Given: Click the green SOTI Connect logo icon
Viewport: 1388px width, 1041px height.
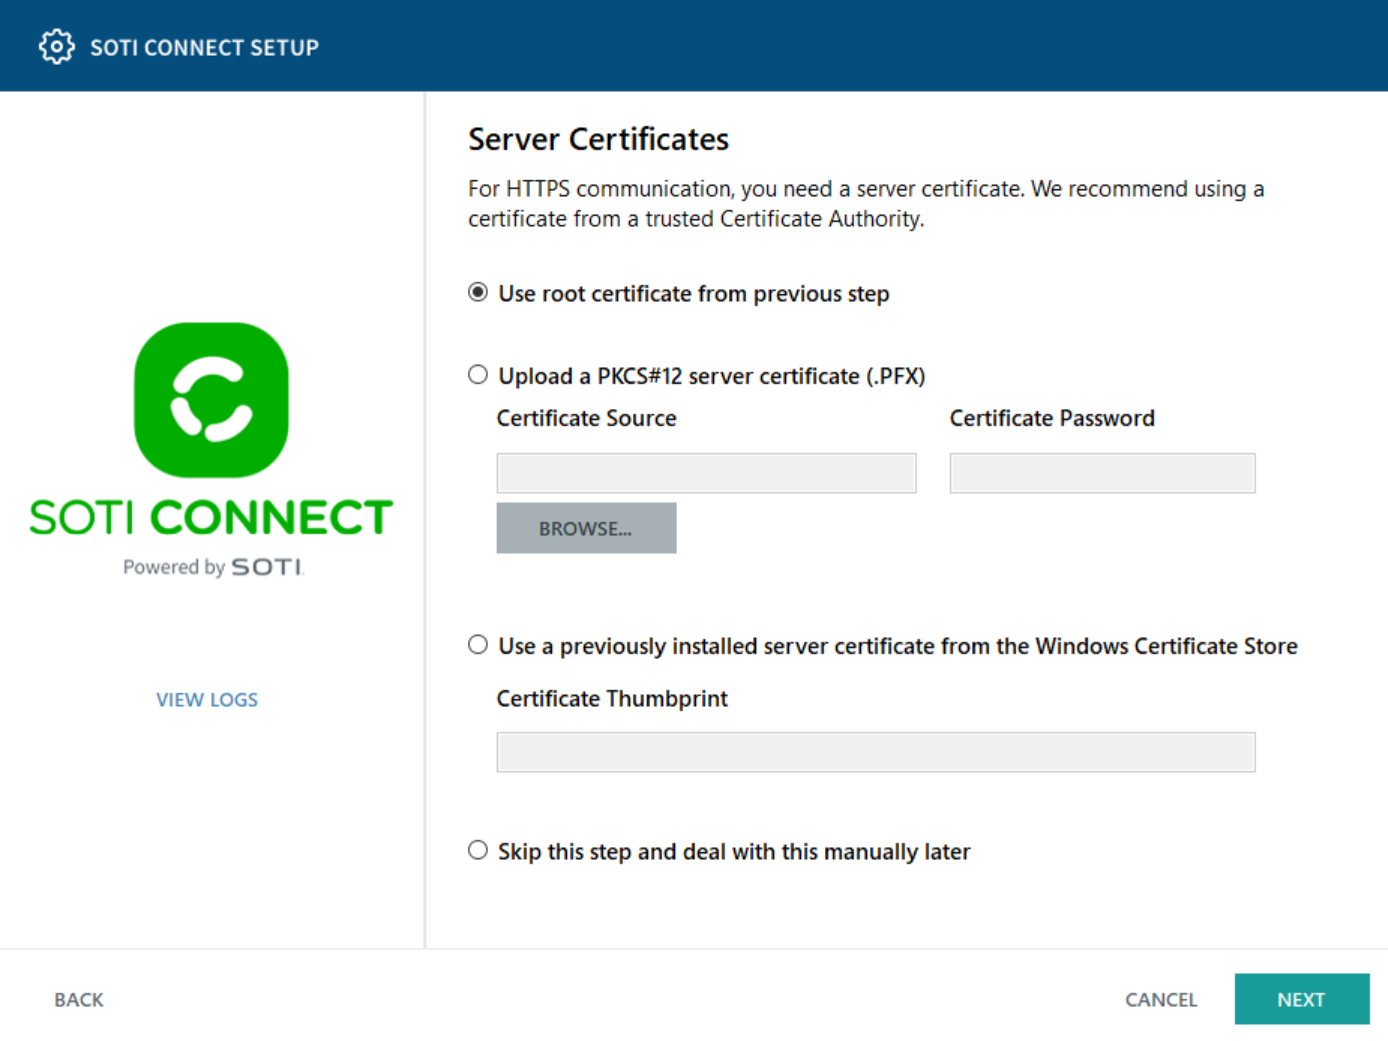Looking at the screenshot, I should click(211, 400).
